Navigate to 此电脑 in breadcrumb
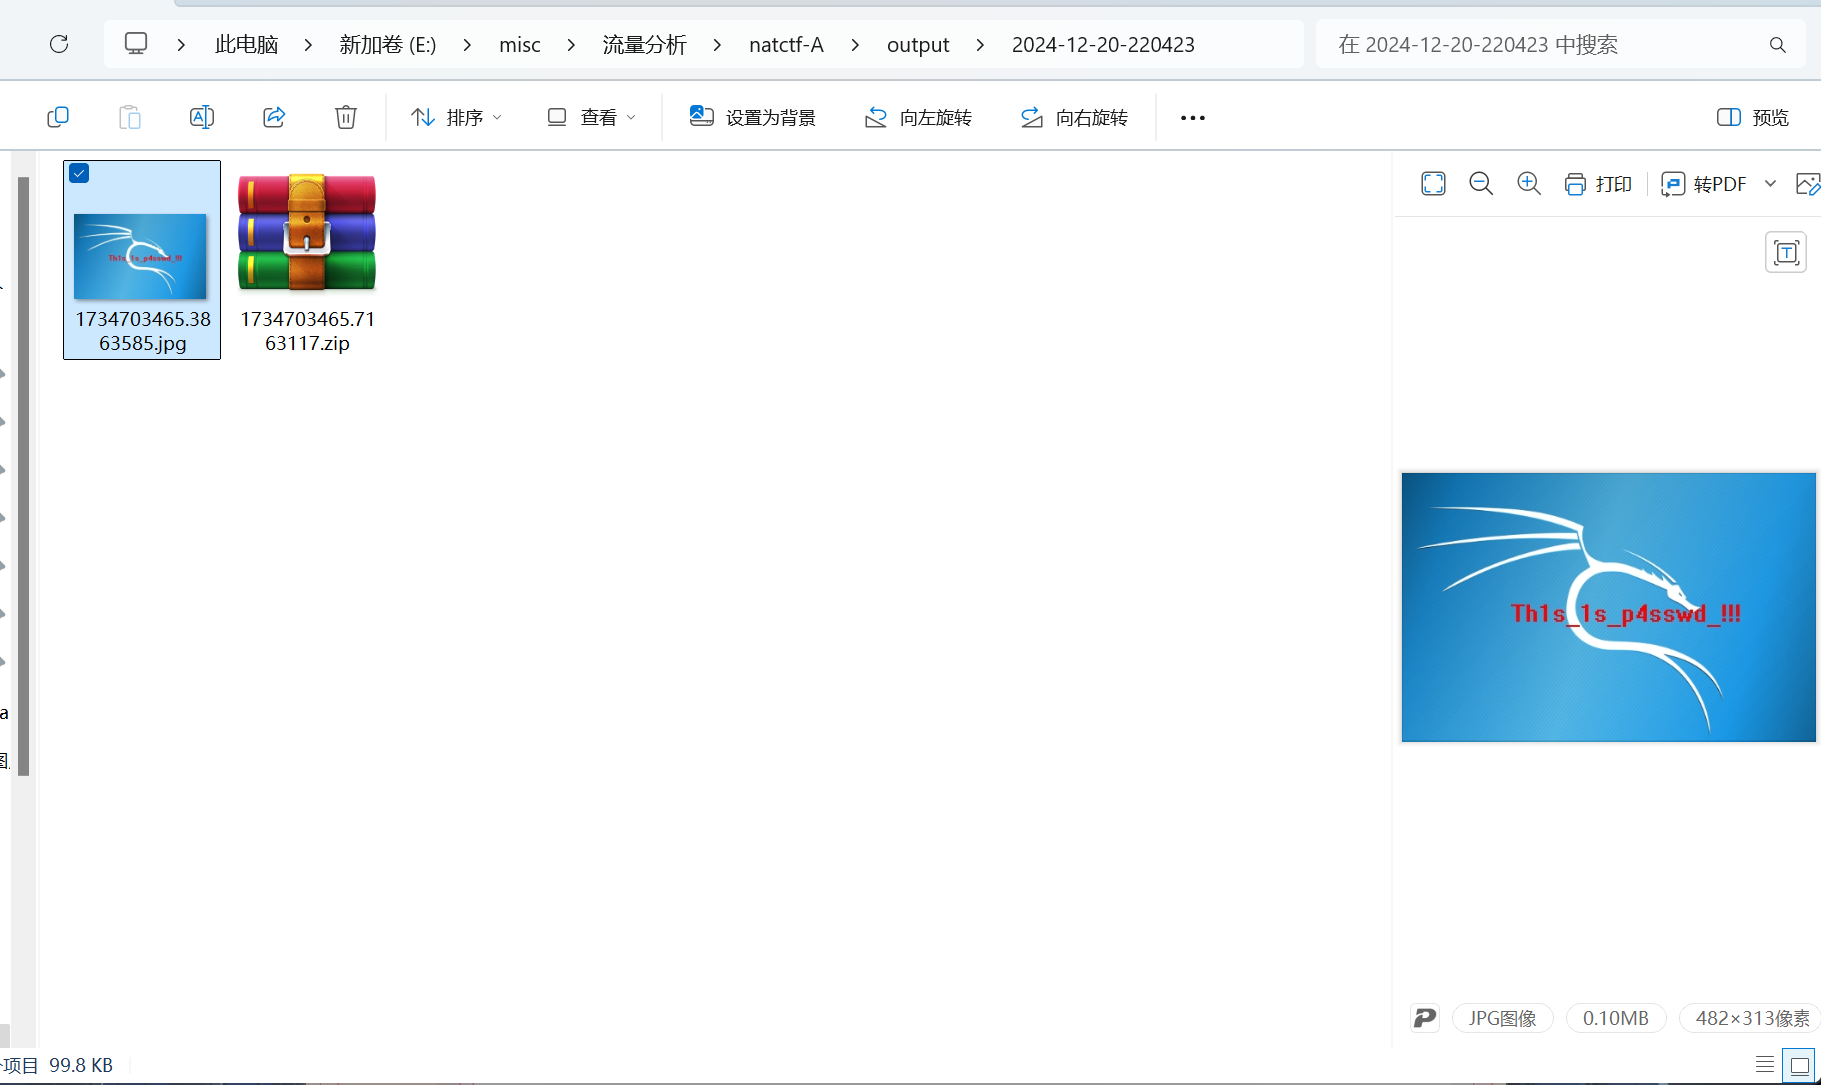The height and width of the screenshot is (1085, 1821). pos(246,45)
